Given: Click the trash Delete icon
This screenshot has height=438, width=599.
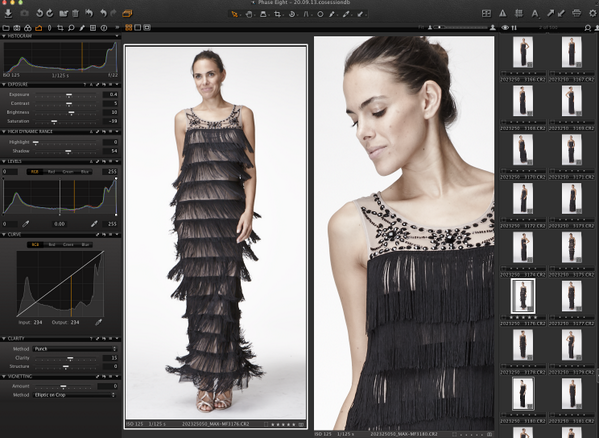Looking at the screenshot, I should tap(75, 14).
